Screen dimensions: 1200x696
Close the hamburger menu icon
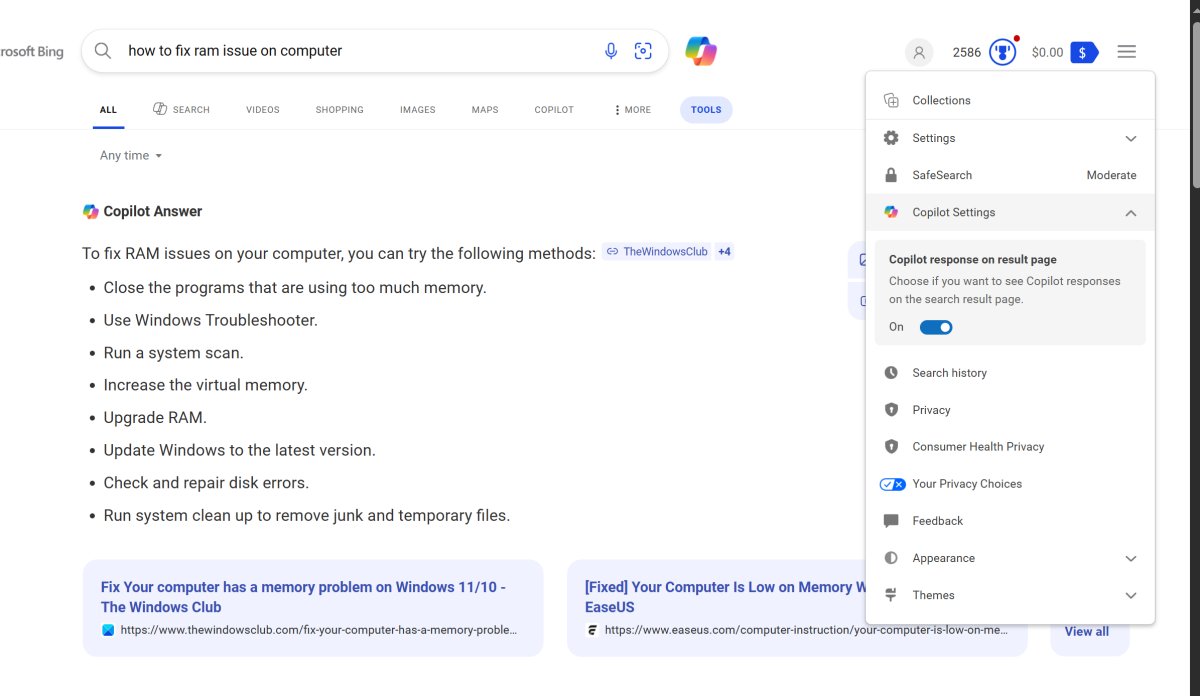[1126, 52]
